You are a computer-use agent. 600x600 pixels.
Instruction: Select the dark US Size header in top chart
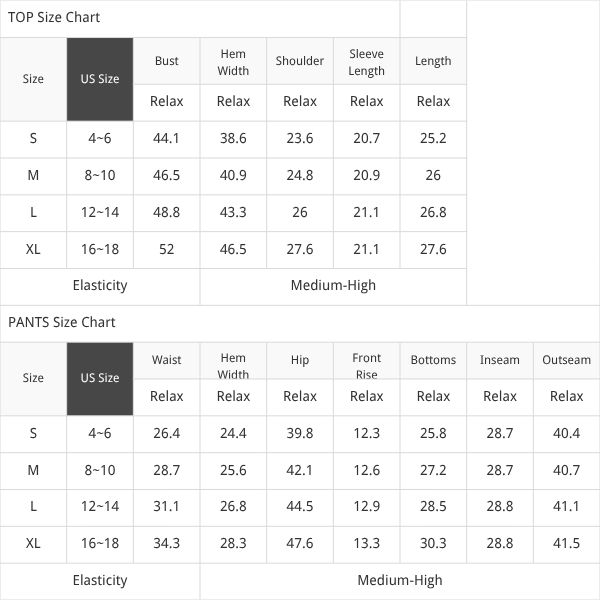coord(100,79)
